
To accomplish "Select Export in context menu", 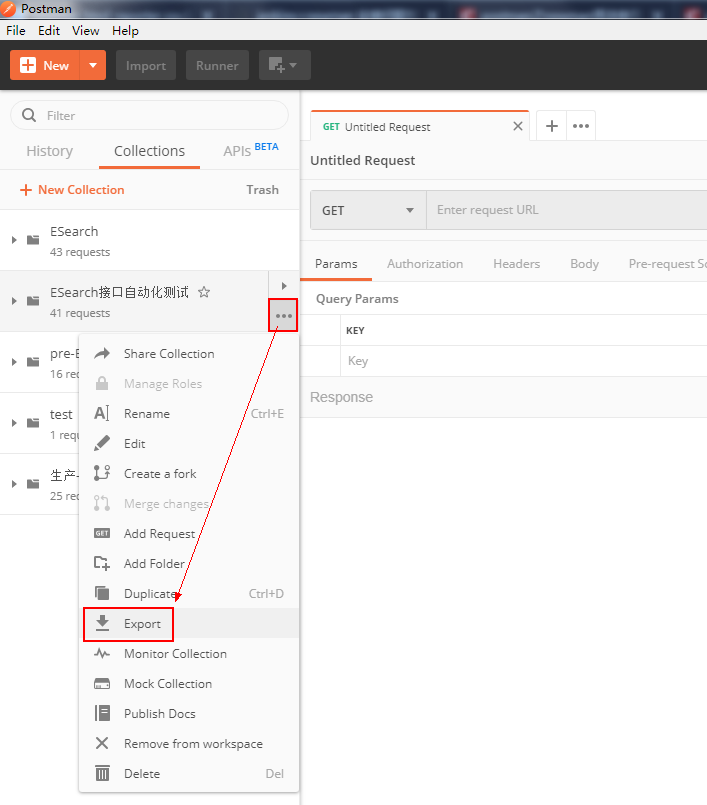I will point(189,624).
